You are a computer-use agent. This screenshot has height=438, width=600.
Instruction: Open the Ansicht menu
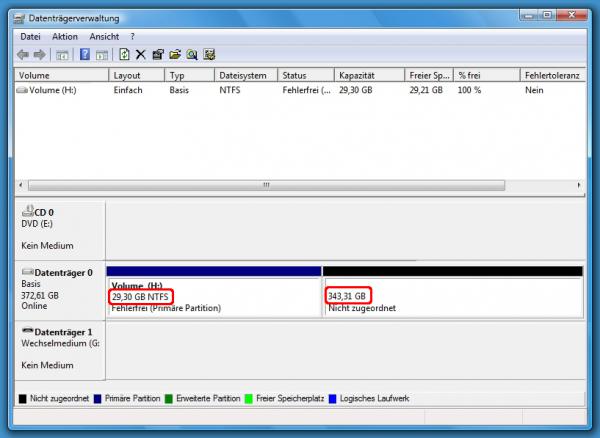(104, 37)
